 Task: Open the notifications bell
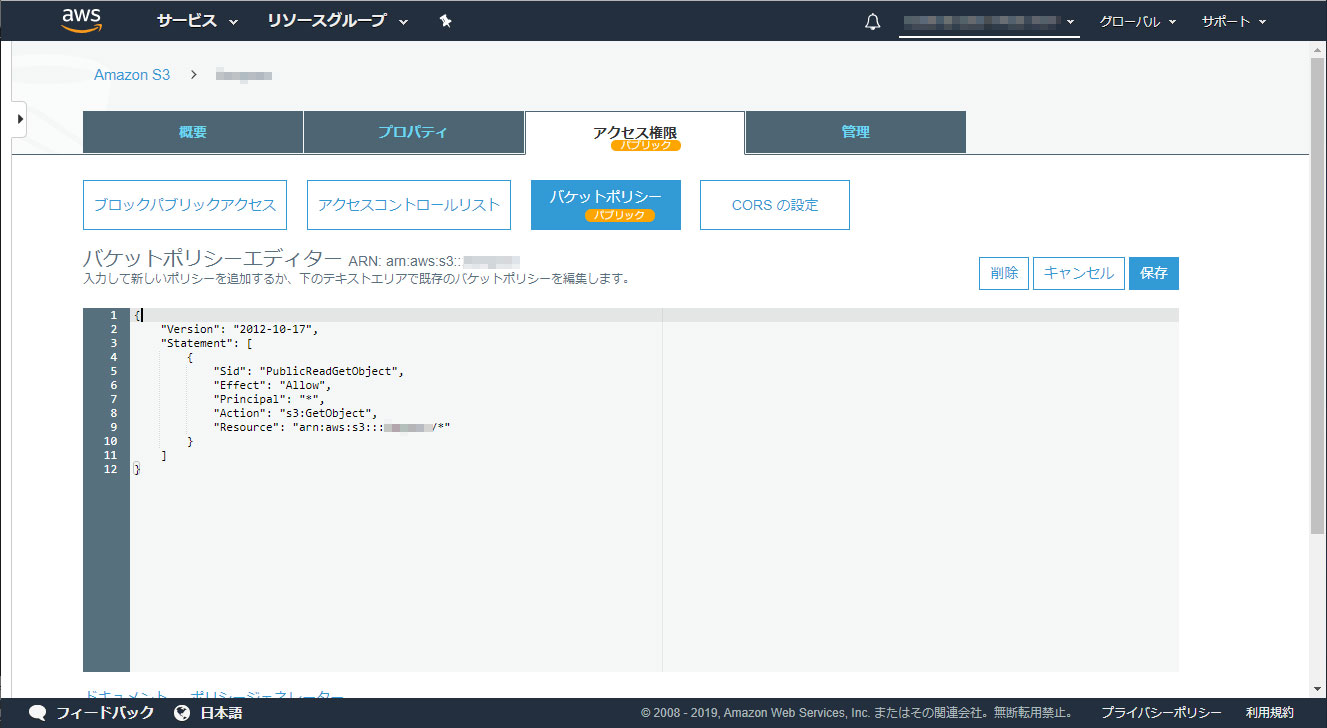tap(872, 21)
